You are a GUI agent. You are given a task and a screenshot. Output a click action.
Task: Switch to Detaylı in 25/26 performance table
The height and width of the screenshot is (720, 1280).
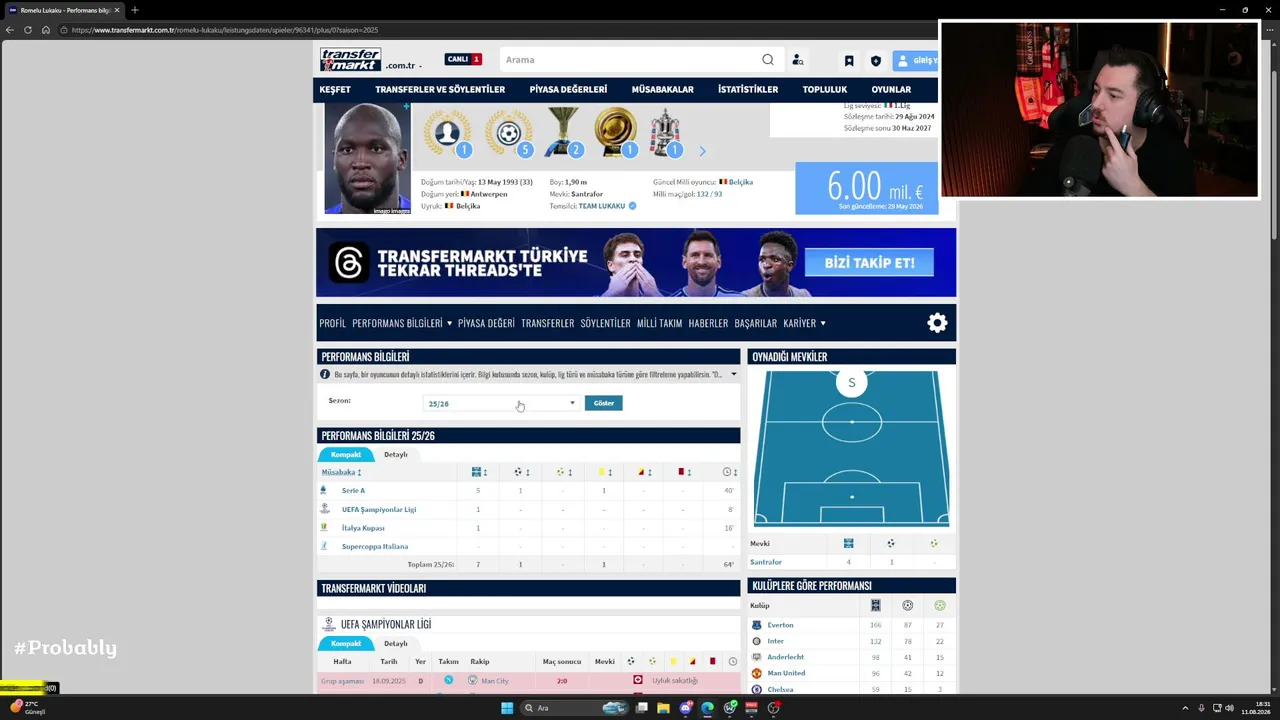[x=396, y=455]
